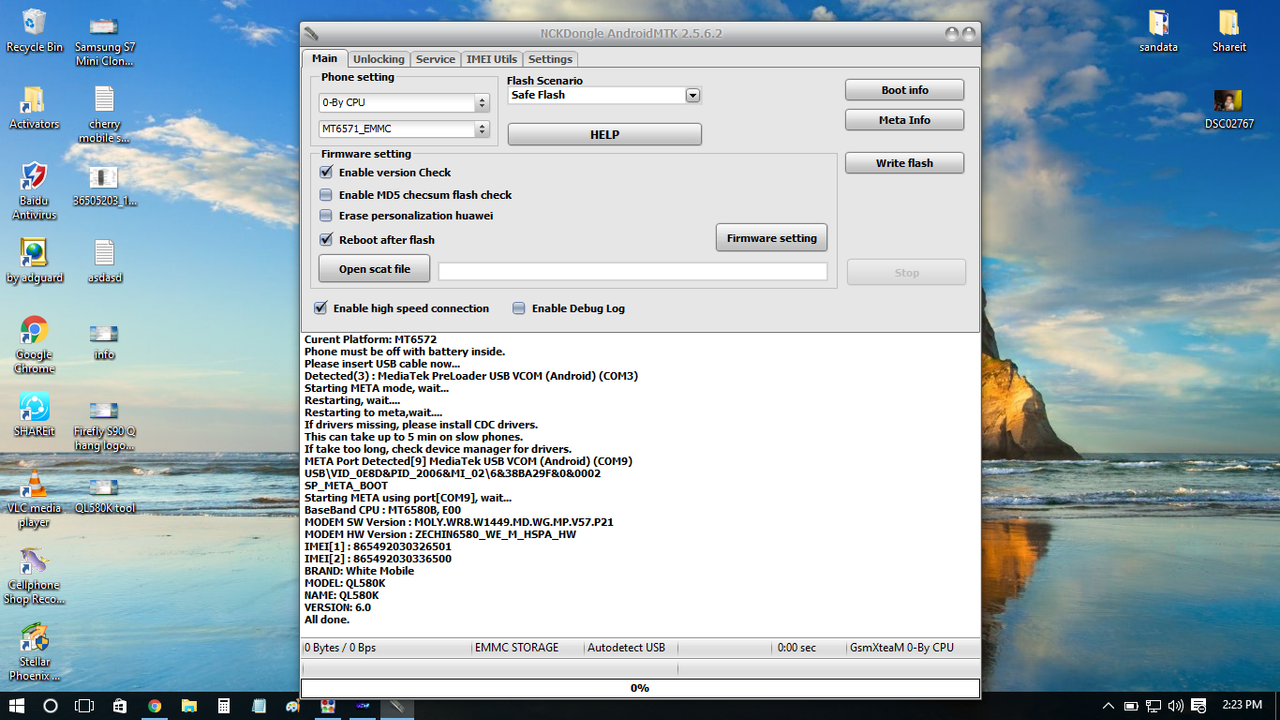Enable MD5 checsum flash check
The image size is (1280, 720).
326,195
